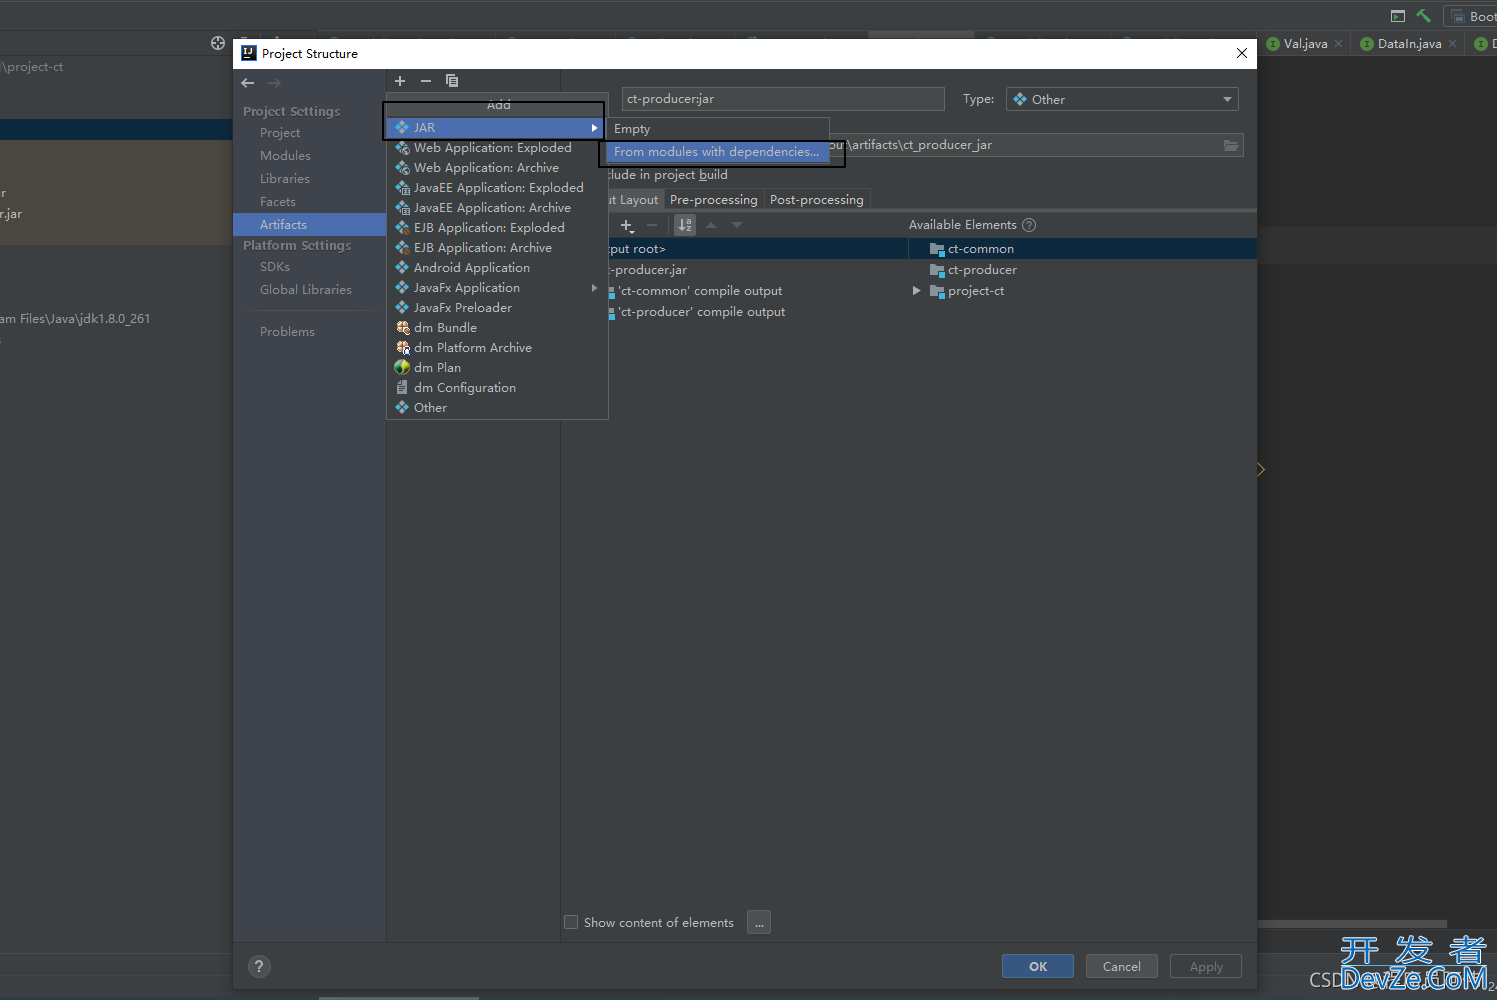Go forward with the right arrow icon
This screenshot has height=1000, width=1497.
point(274,83)
